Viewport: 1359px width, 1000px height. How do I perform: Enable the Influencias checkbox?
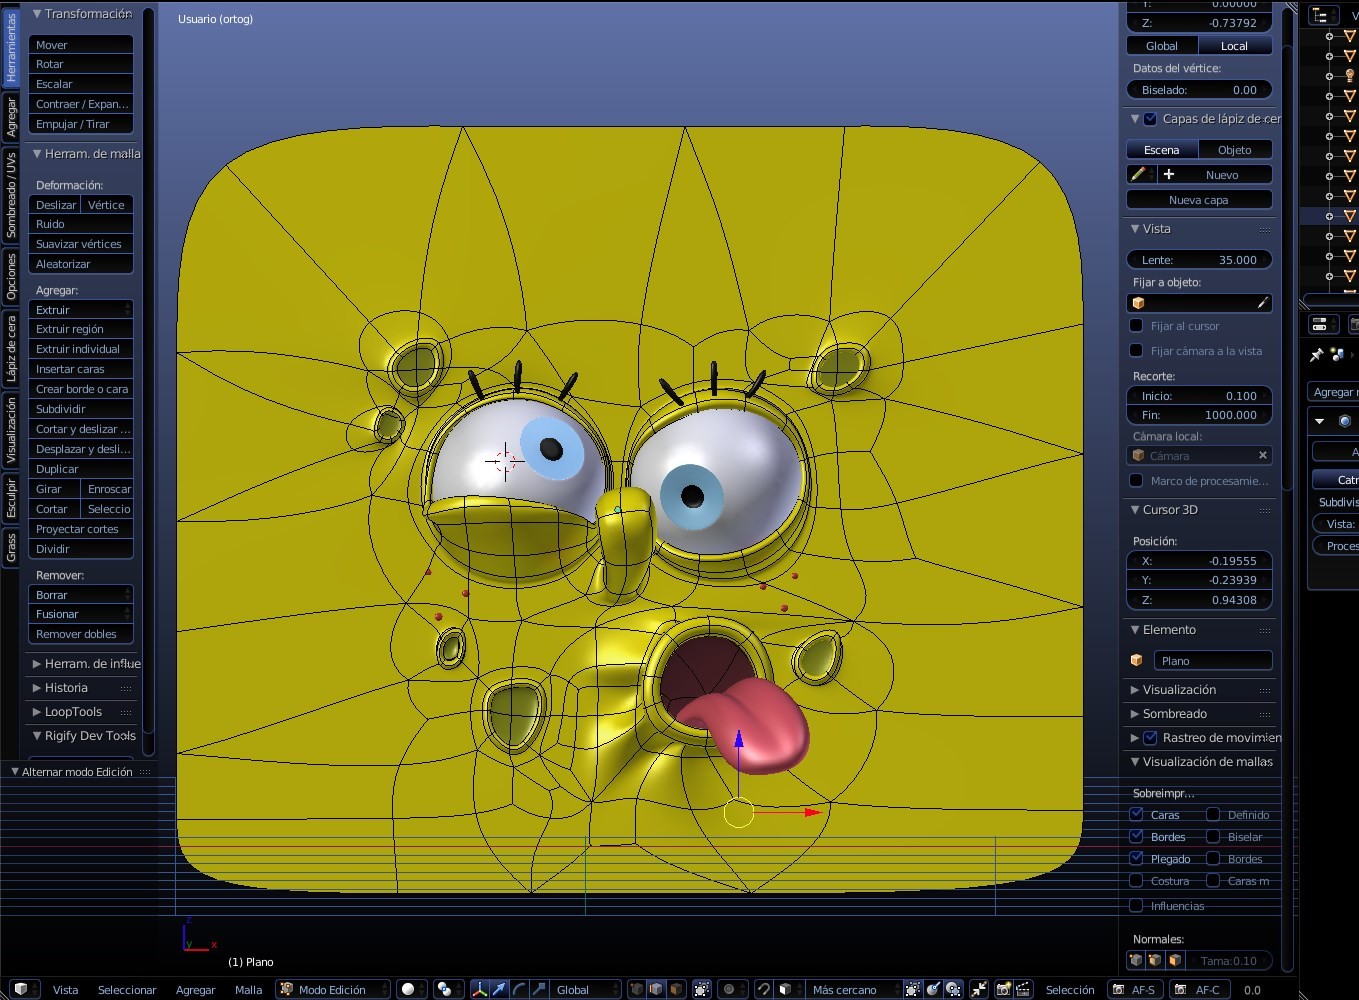(x=1136, y=905)
